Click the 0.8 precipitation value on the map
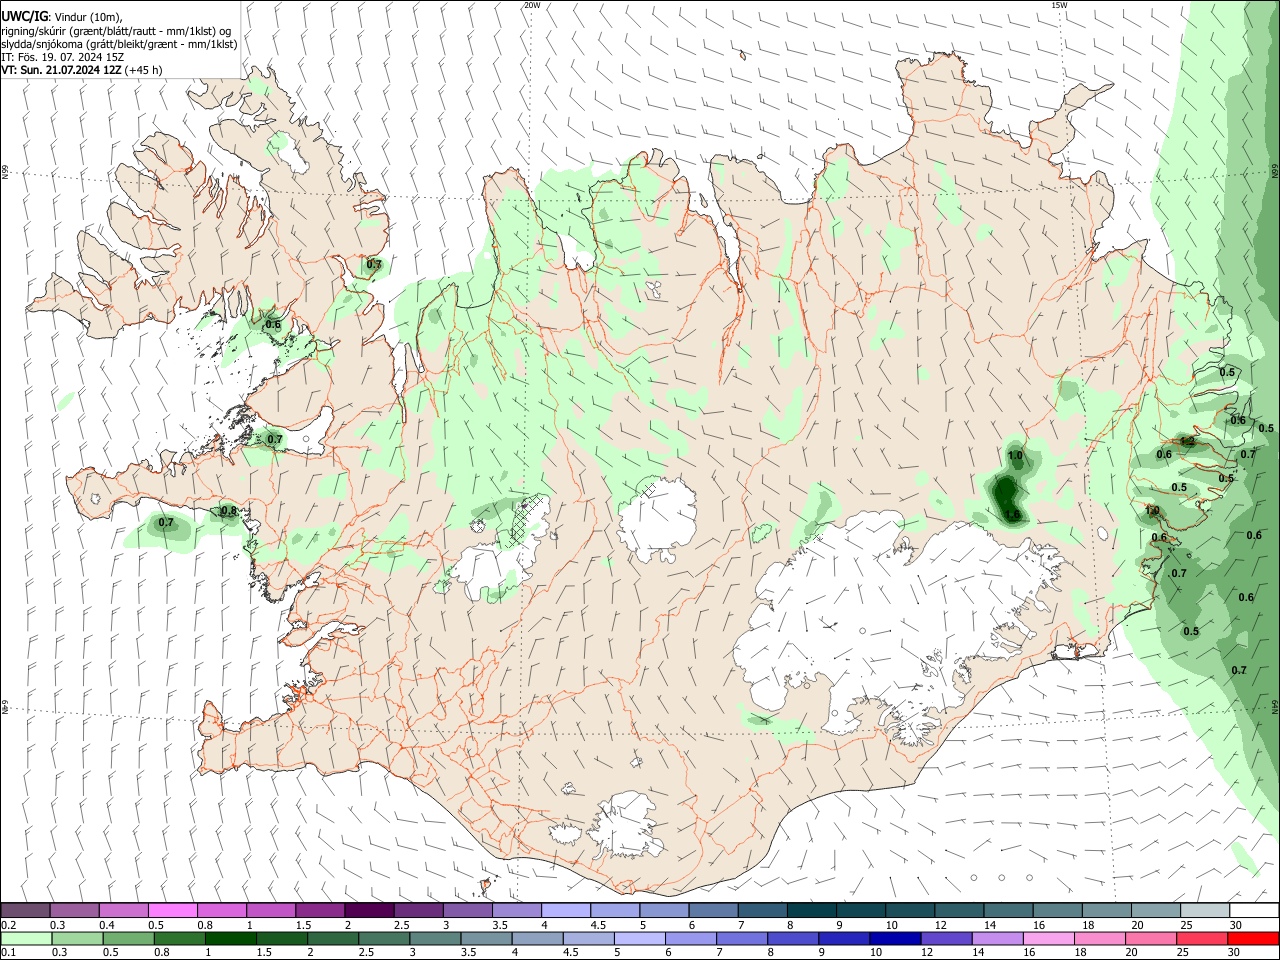The height and width of the screenshot is (960, 1280). [229, 511]
